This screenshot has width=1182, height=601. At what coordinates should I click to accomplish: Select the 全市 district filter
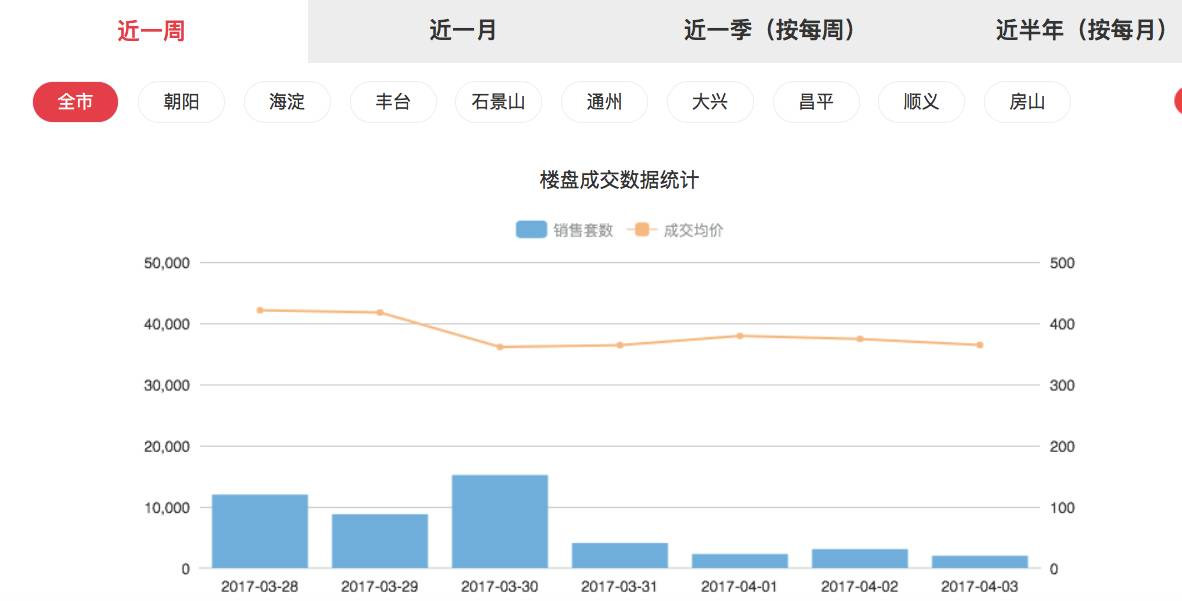click(x=75, y=102)
